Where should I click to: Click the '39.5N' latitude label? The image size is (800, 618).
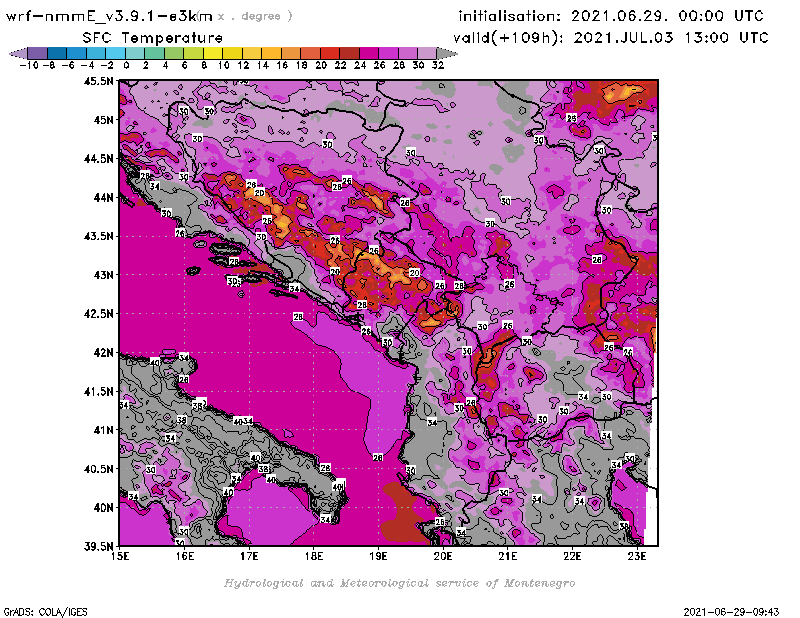coord(98,546)
